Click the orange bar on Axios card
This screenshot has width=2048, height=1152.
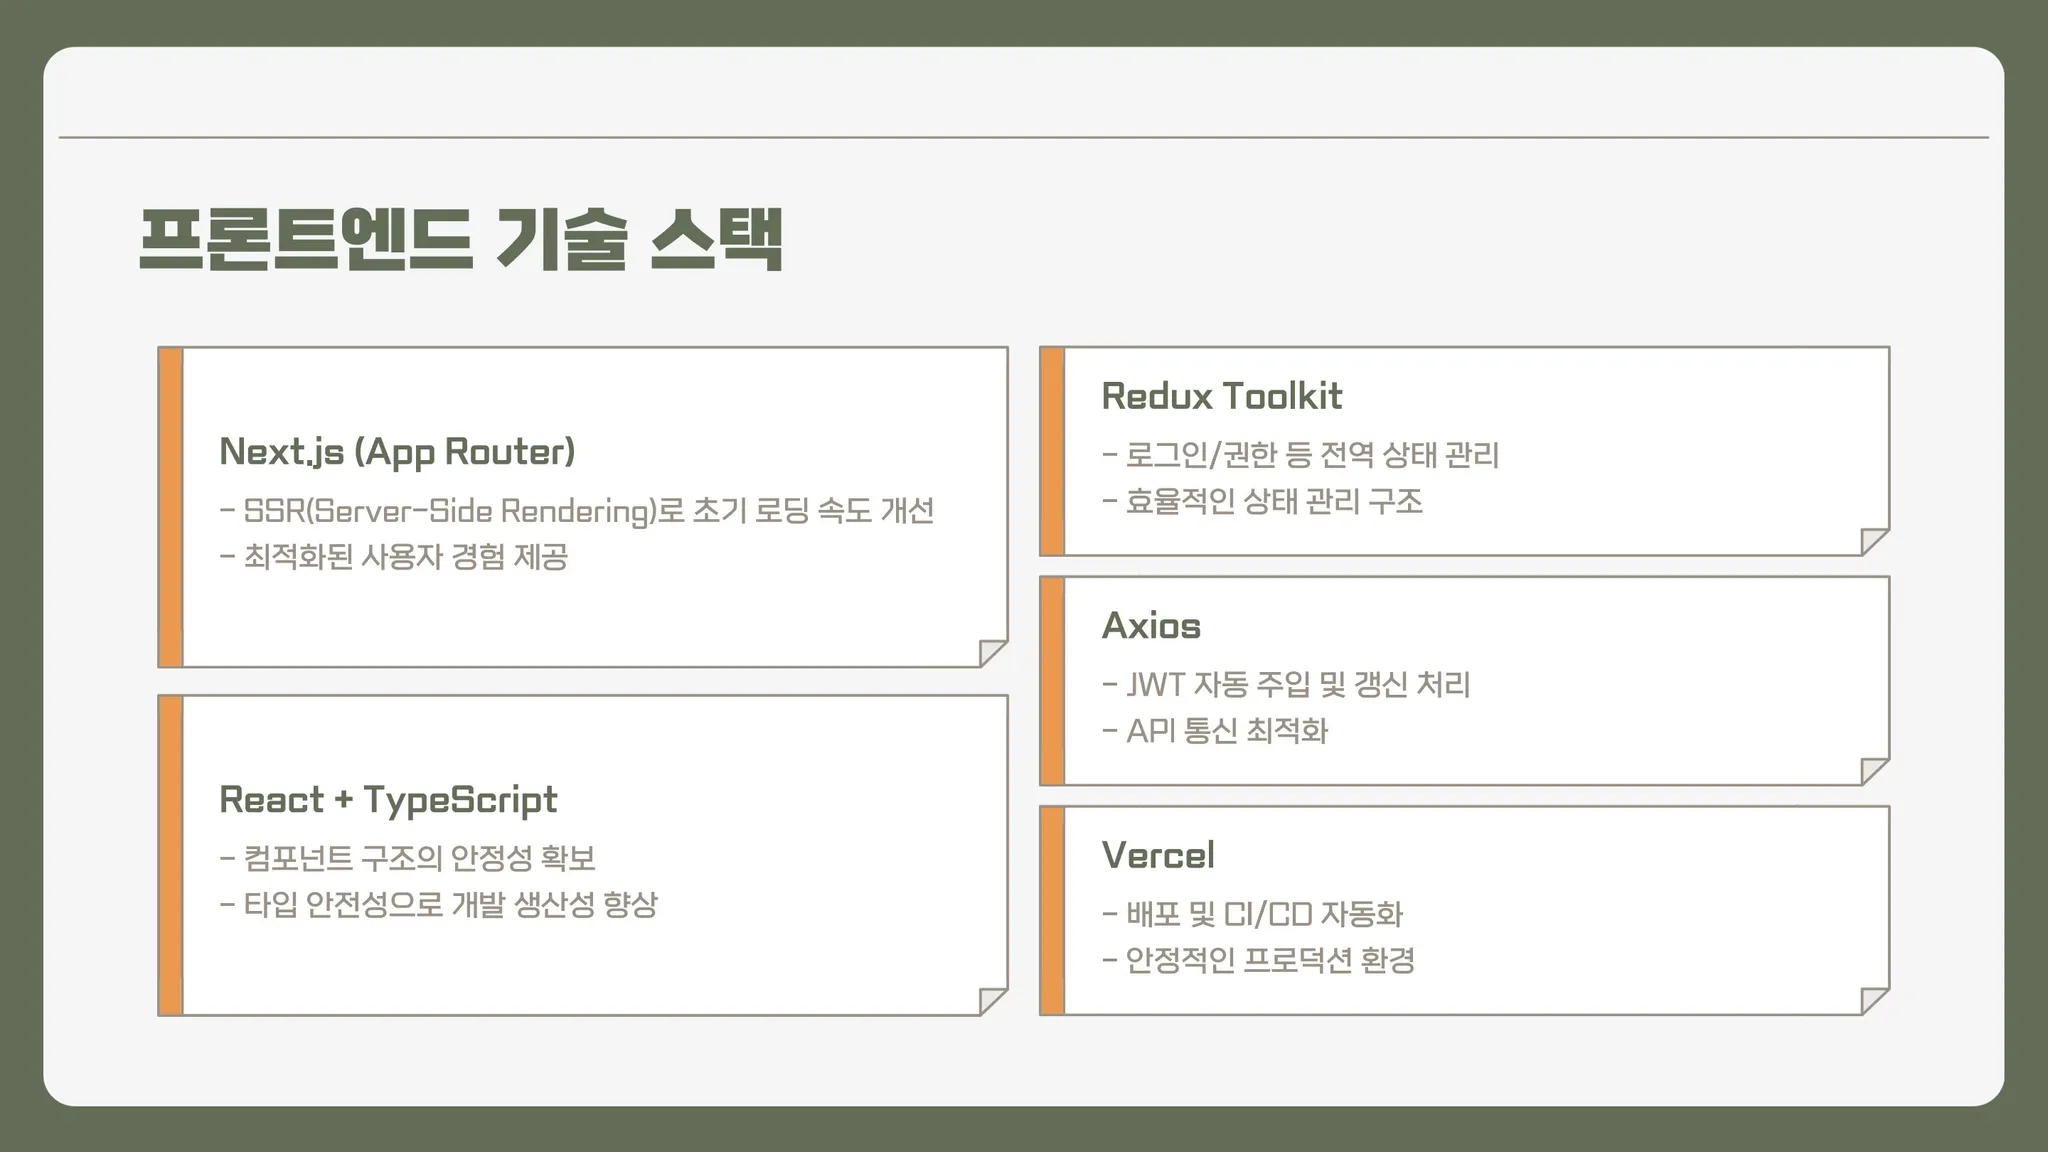(x=1052, y=681)
